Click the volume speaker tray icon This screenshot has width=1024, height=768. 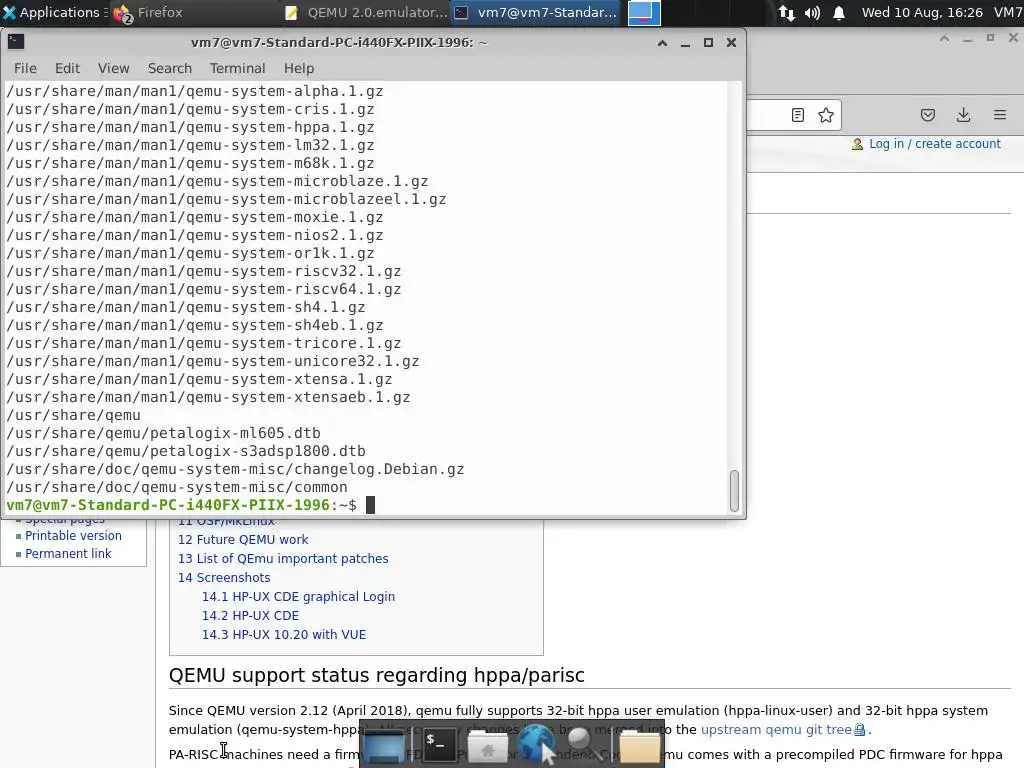coord(812,12)
